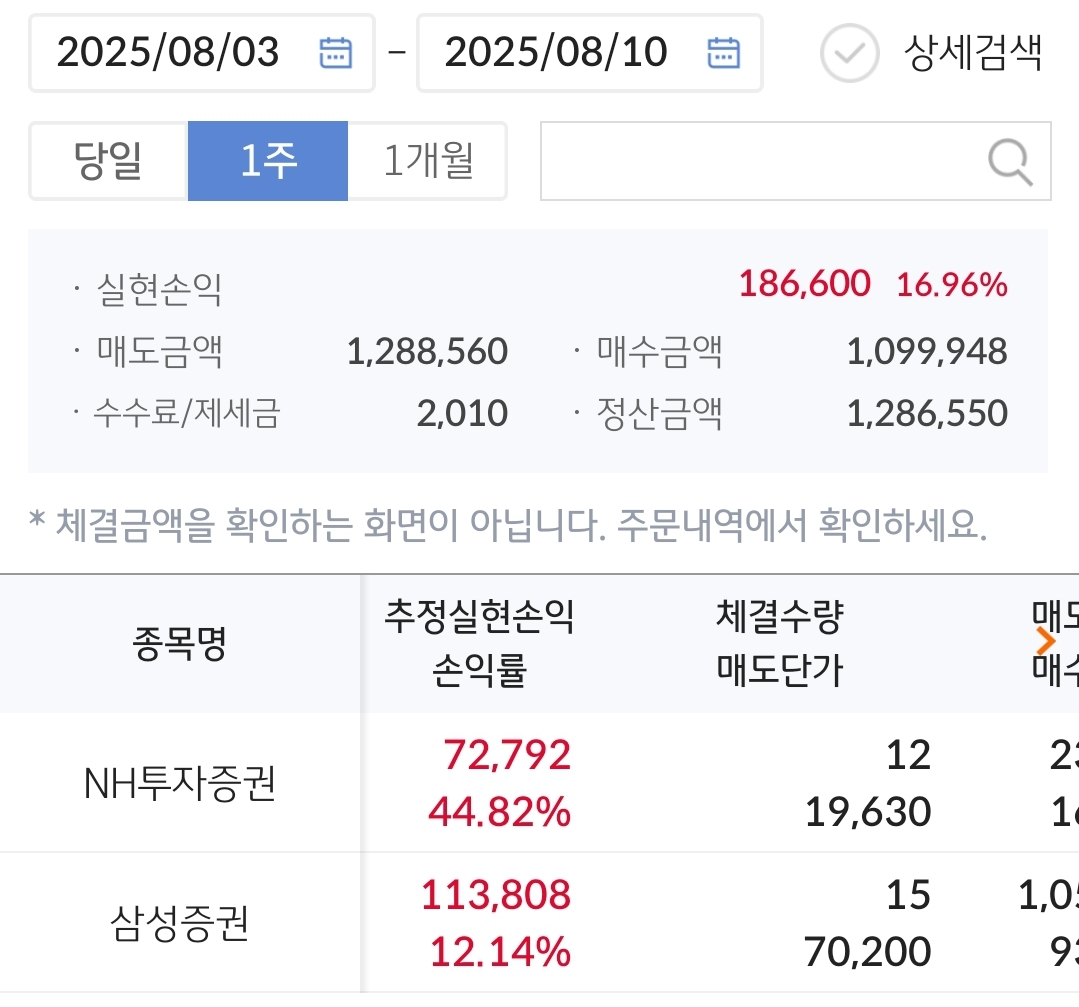The image size is (1079, 1007).
Task: Click the 매수금액 value 1,099,948
Action: [x=927, y=351]
